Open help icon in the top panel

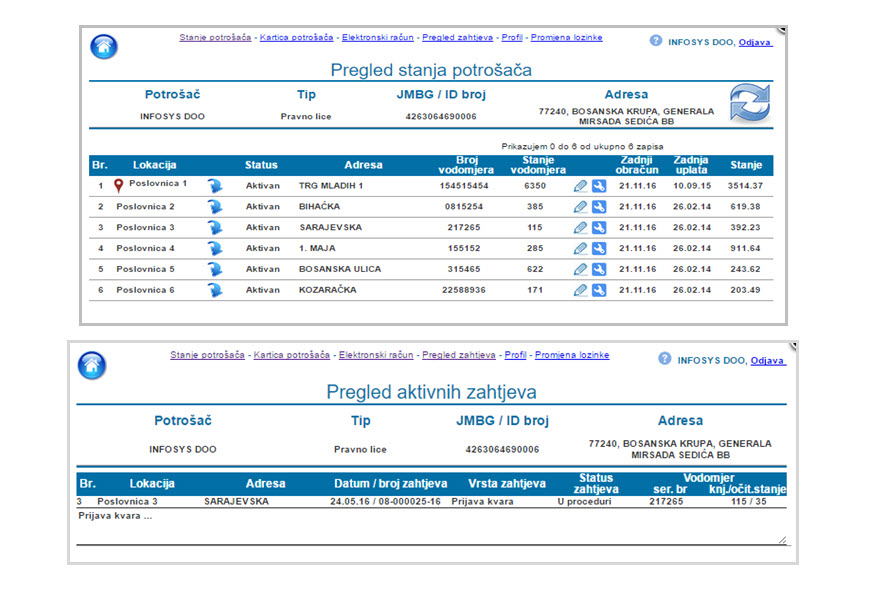[x=656, y=40]
